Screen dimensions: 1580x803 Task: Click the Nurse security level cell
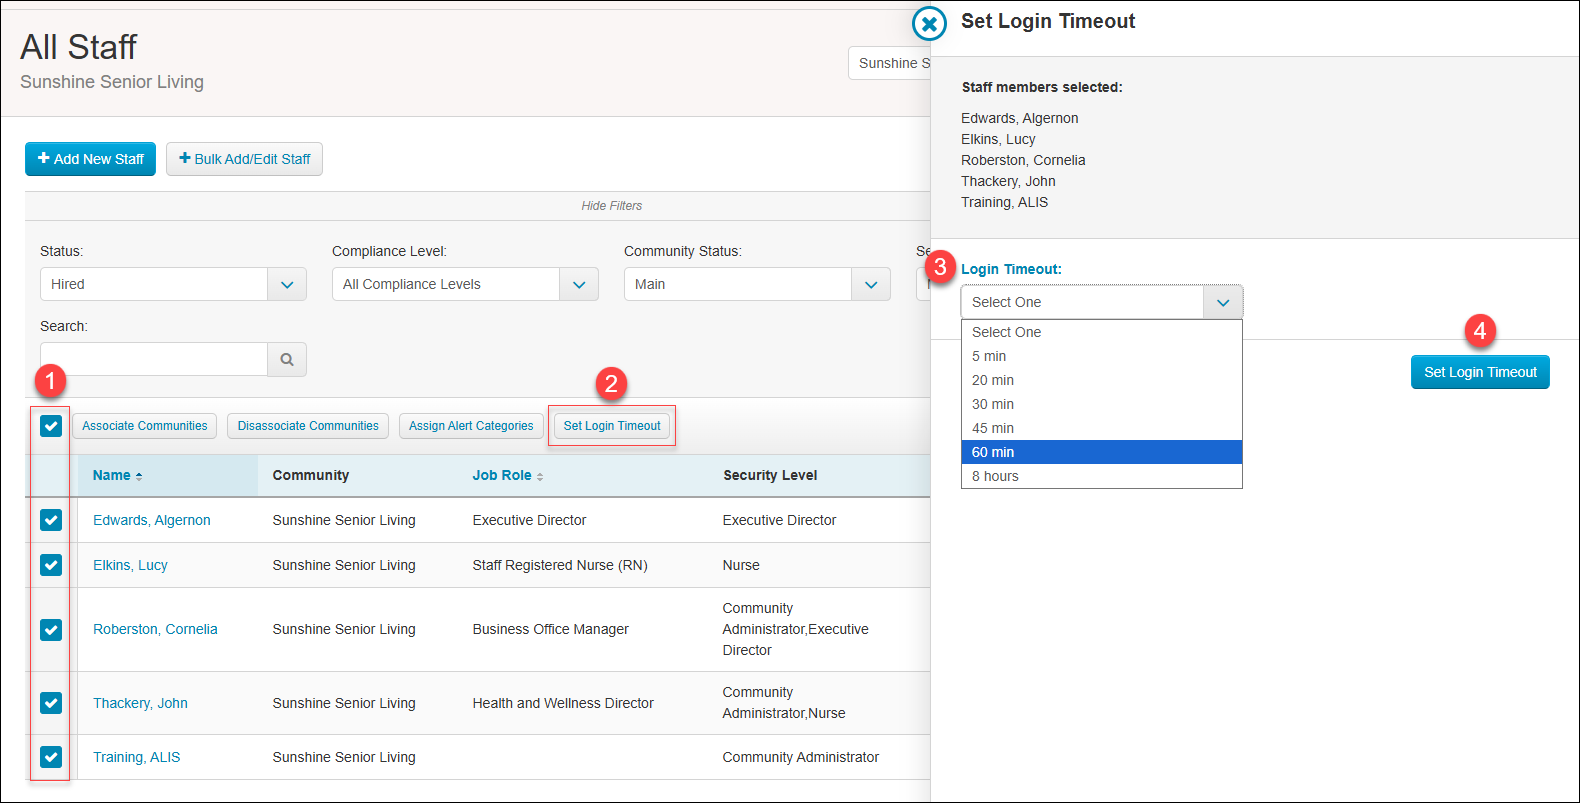741,565
